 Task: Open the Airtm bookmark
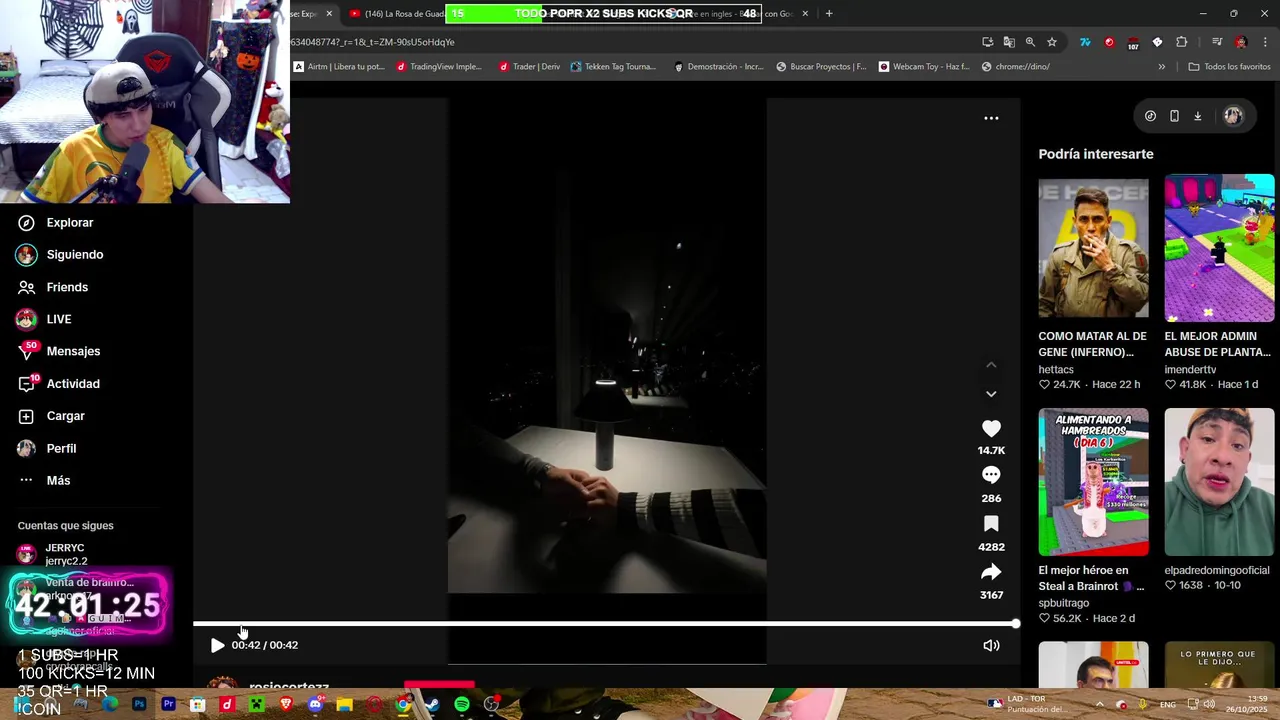click(339, 67)
